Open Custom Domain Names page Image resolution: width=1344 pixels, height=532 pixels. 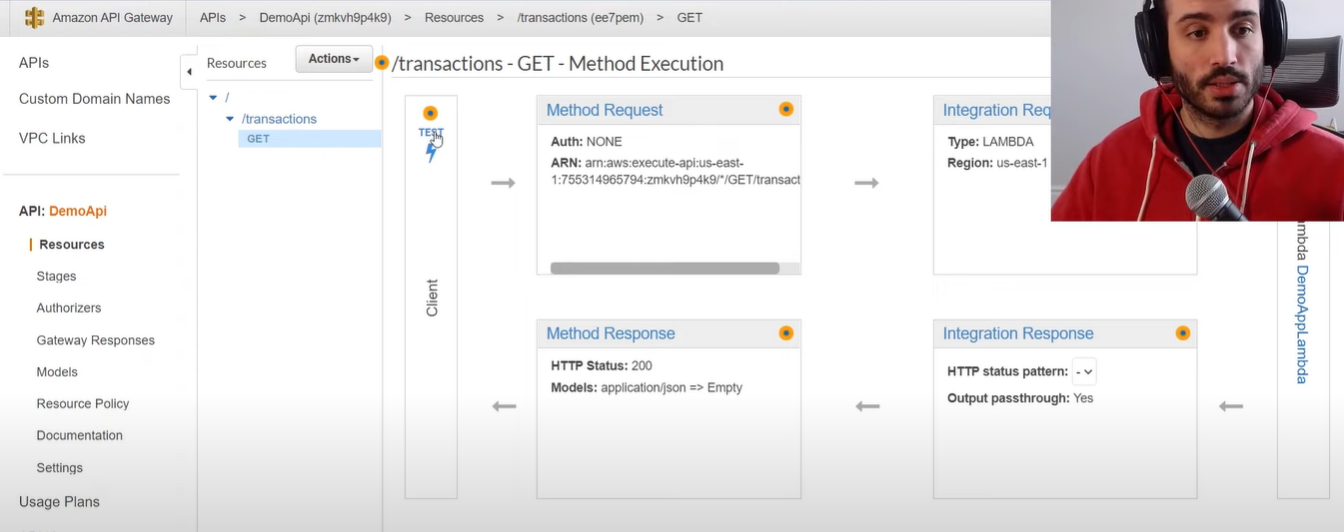point(94,99)
